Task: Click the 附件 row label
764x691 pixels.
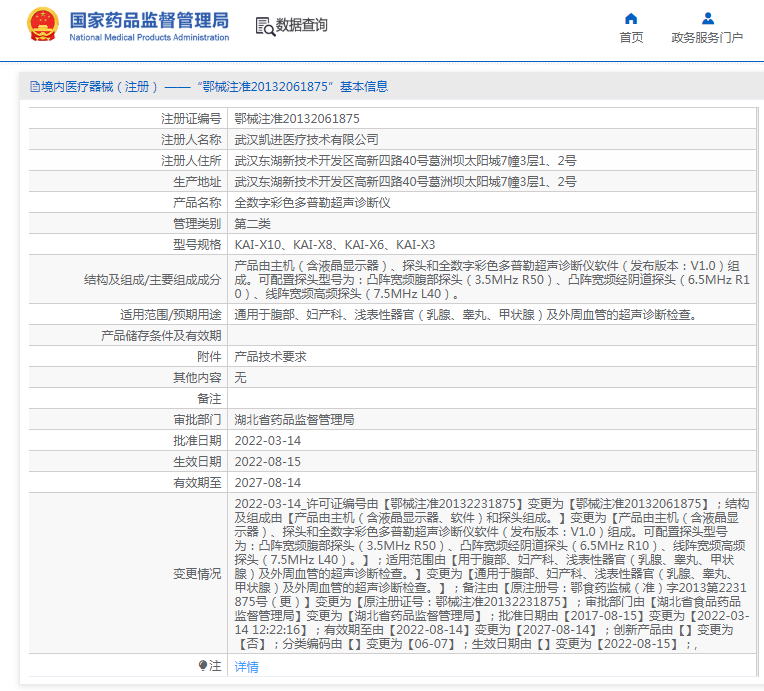Action: coord(209,356)
